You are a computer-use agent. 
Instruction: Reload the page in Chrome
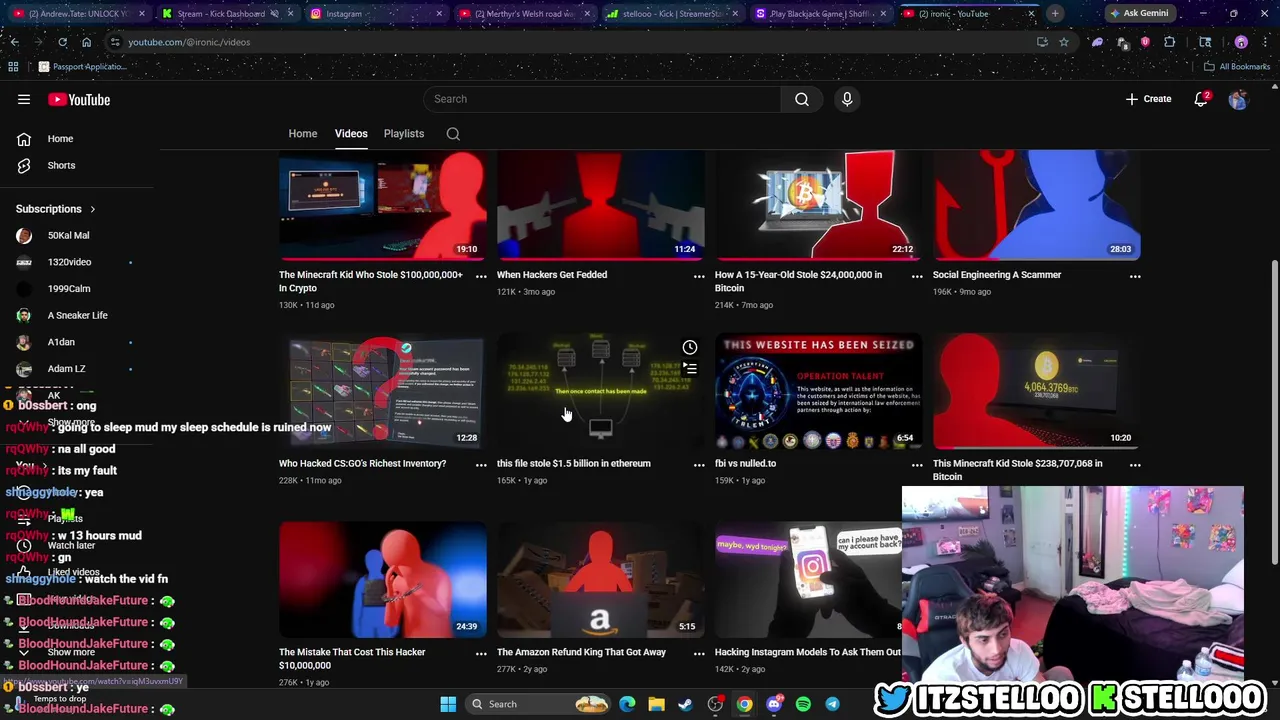click(x=62, y=42)
